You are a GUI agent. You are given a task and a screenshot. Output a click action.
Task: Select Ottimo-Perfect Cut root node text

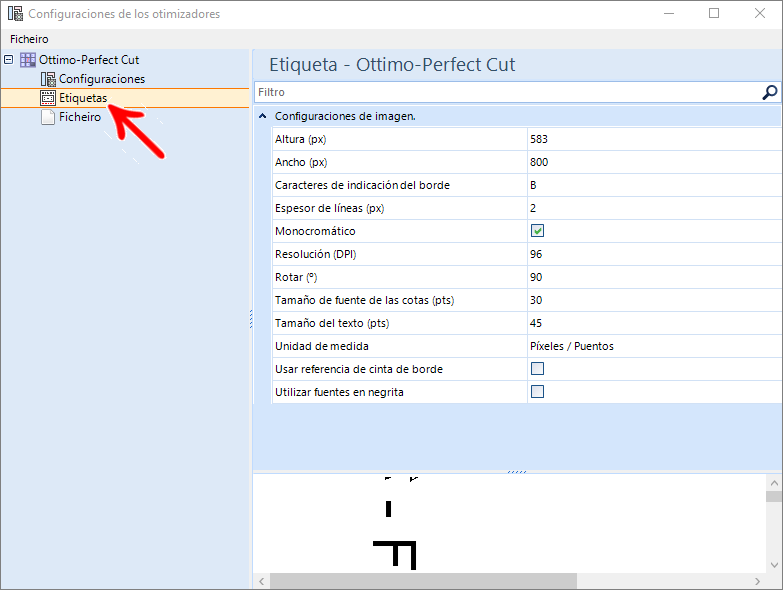click(89, 60)
